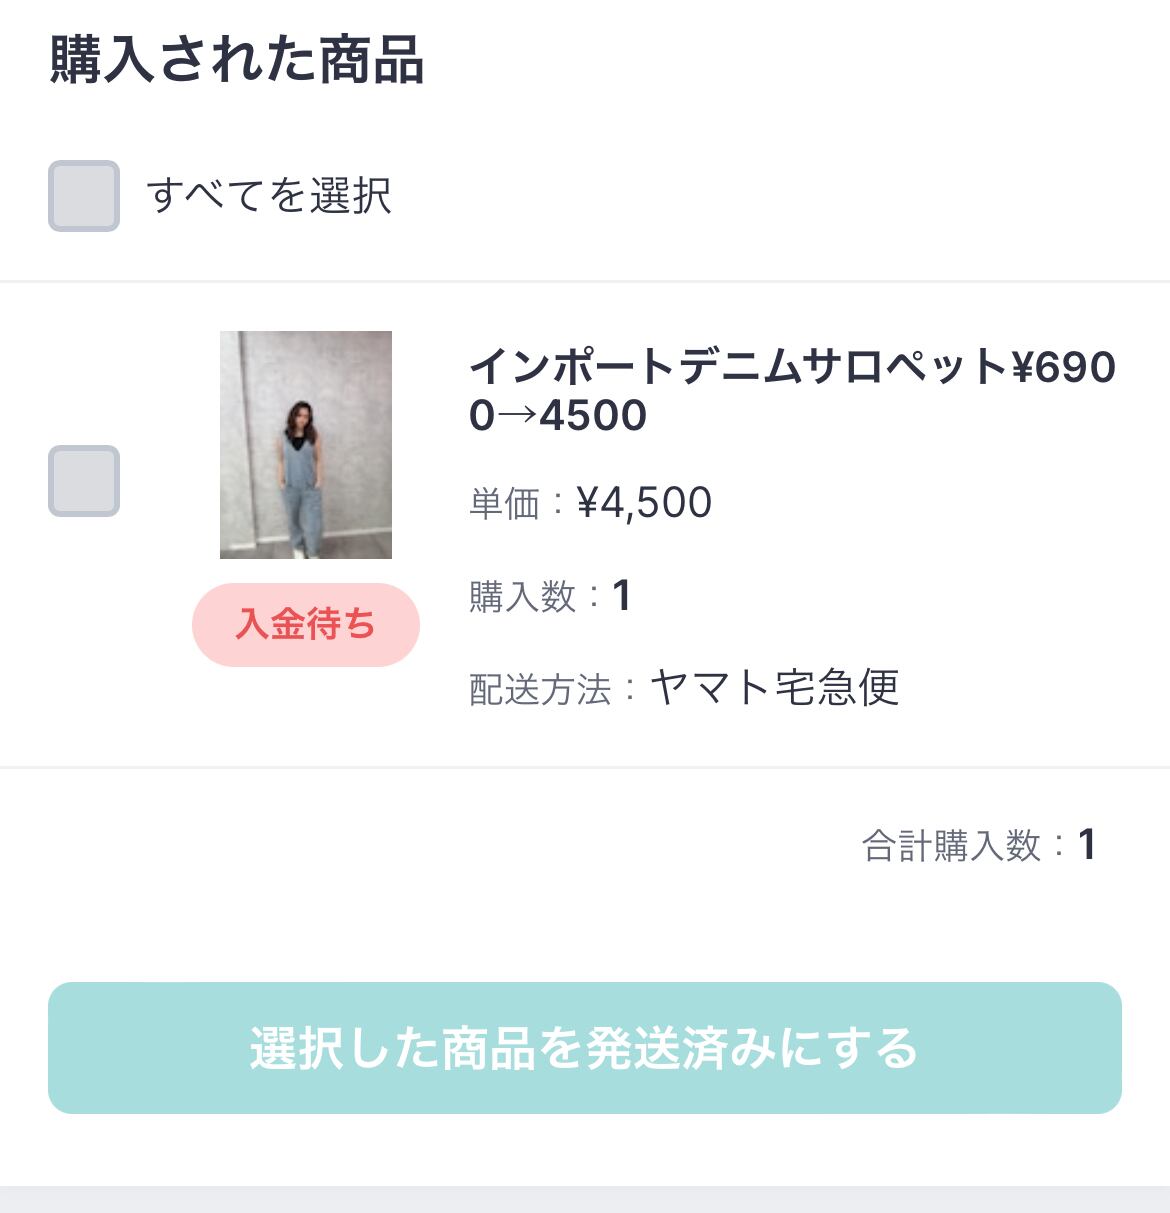
Task: Open the denim salopette product thumbnail
Action: pos(306,444)
